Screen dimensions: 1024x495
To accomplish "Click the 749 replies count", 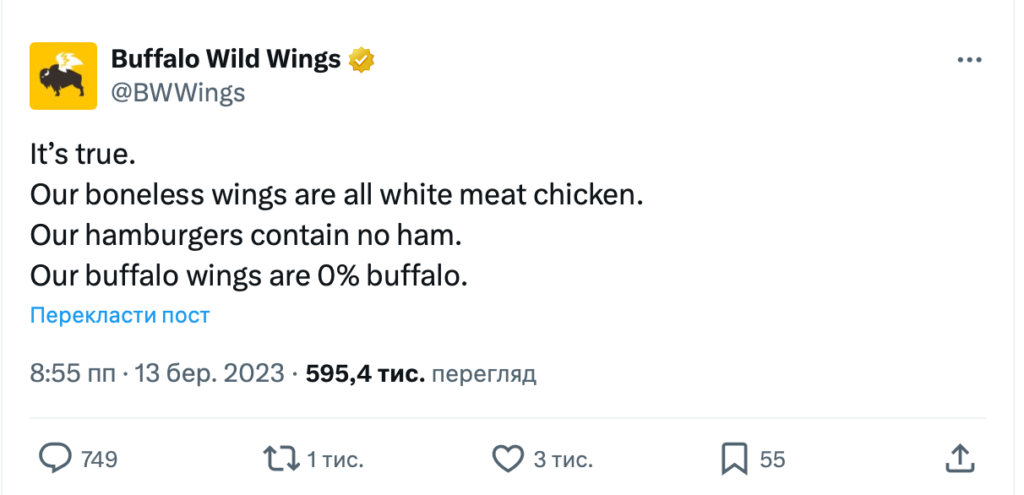I will (x=99, y=460).
